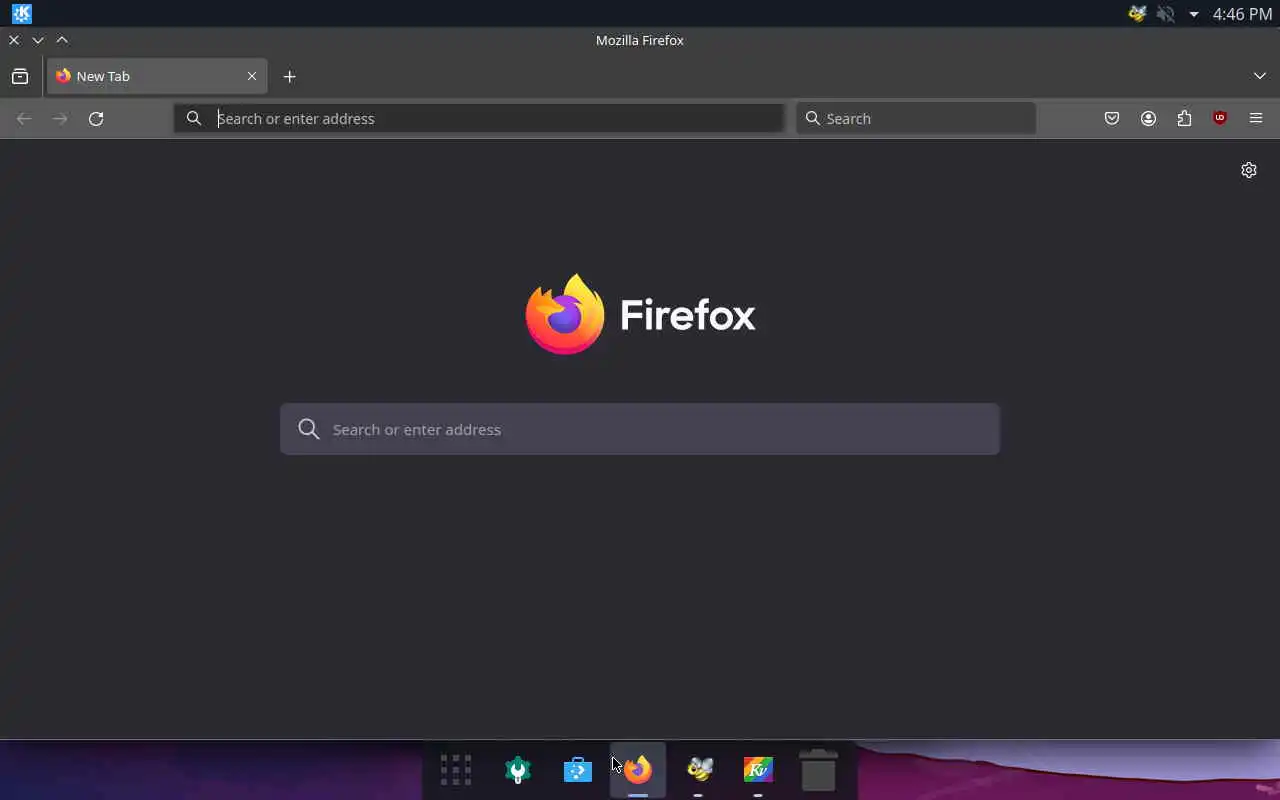Open a new tab with the plus button
Image resolution: width=1280 pixels, height=800 pixels.
point(289,76)
